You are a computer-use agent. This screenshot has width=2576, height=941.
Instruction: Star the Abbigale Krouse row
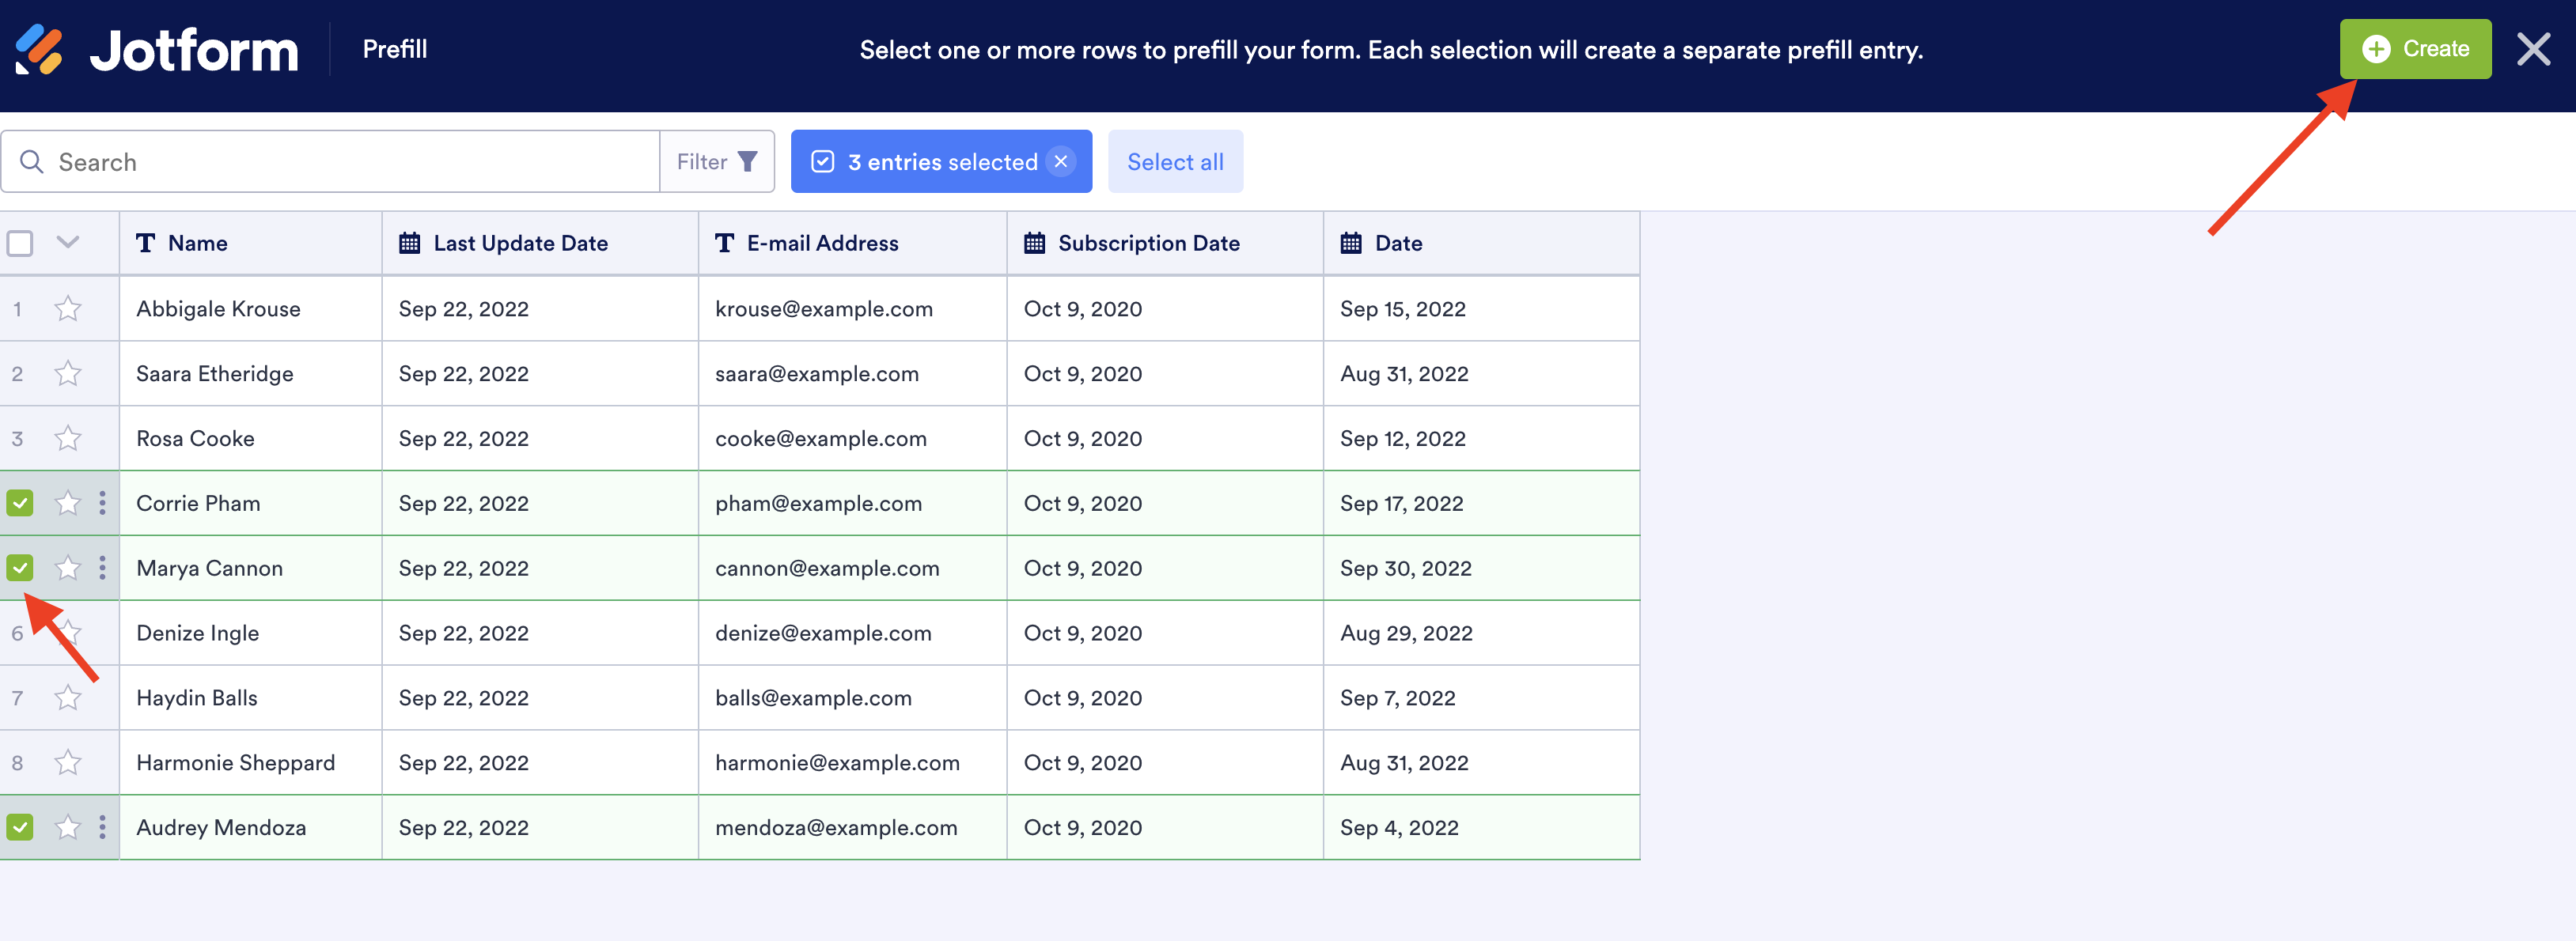[68, 308]
